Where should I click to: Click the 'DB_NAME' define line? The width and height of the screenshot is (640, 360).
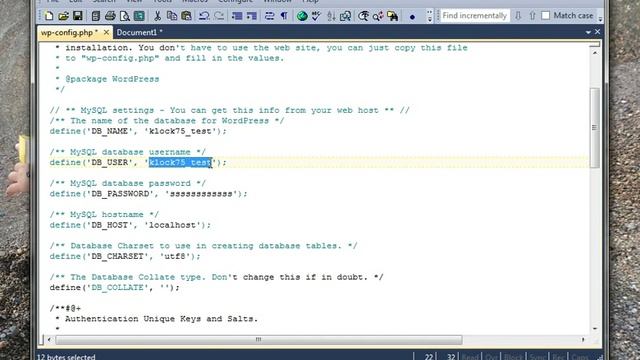pos(138,131)
